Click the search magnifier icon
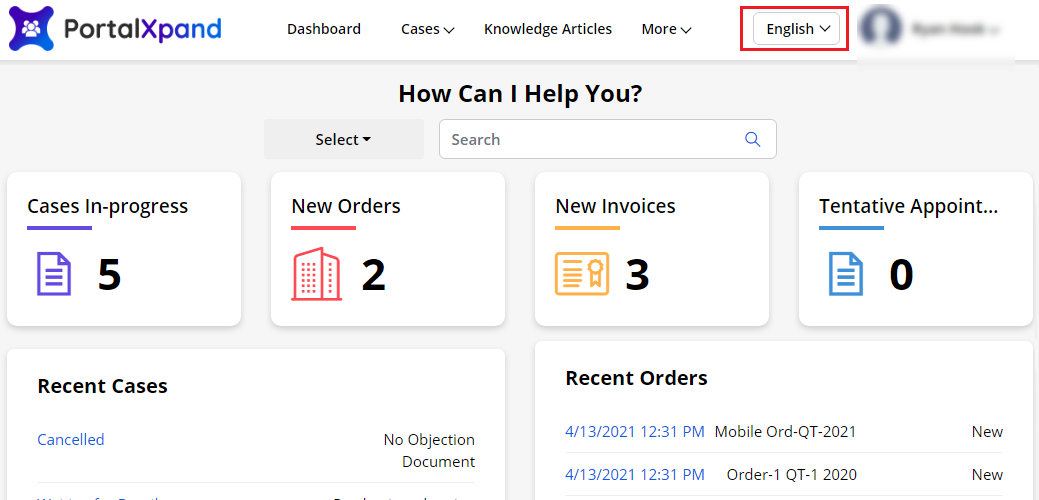1039x500 pixels. (753, 139)
